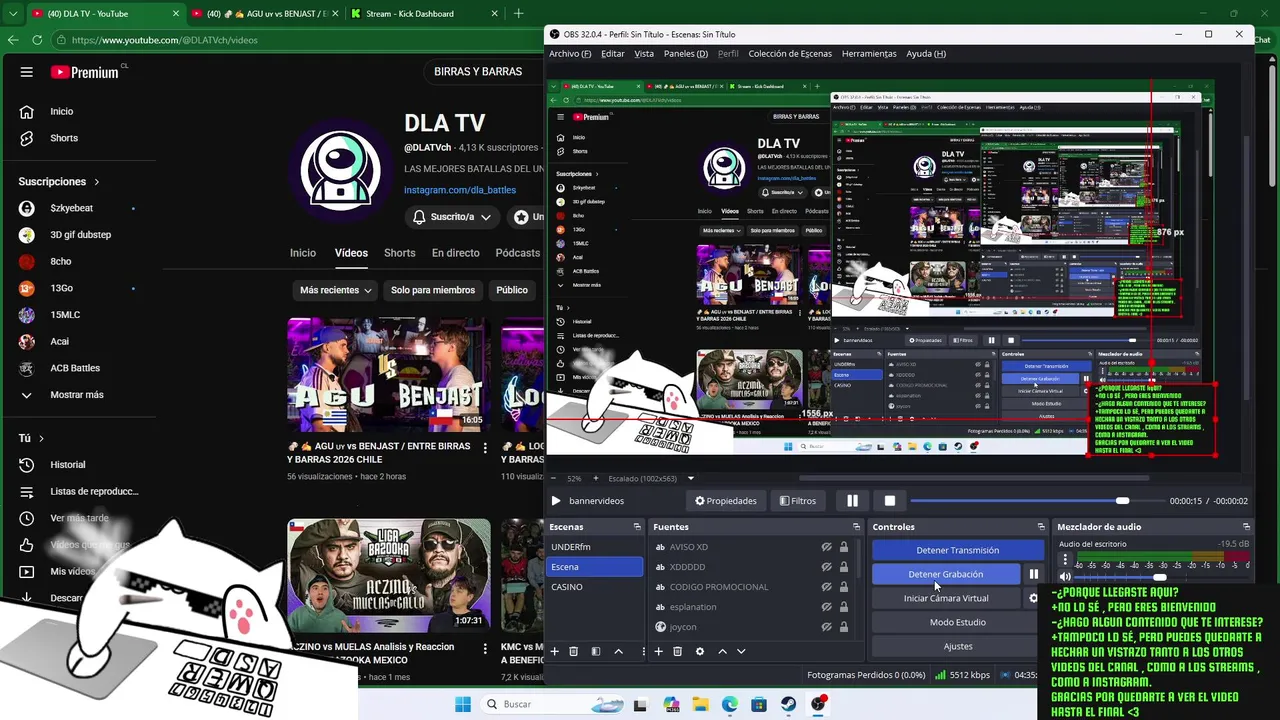Pause the bannervideos media playback

pyautogui.click(x=852, y=501)
